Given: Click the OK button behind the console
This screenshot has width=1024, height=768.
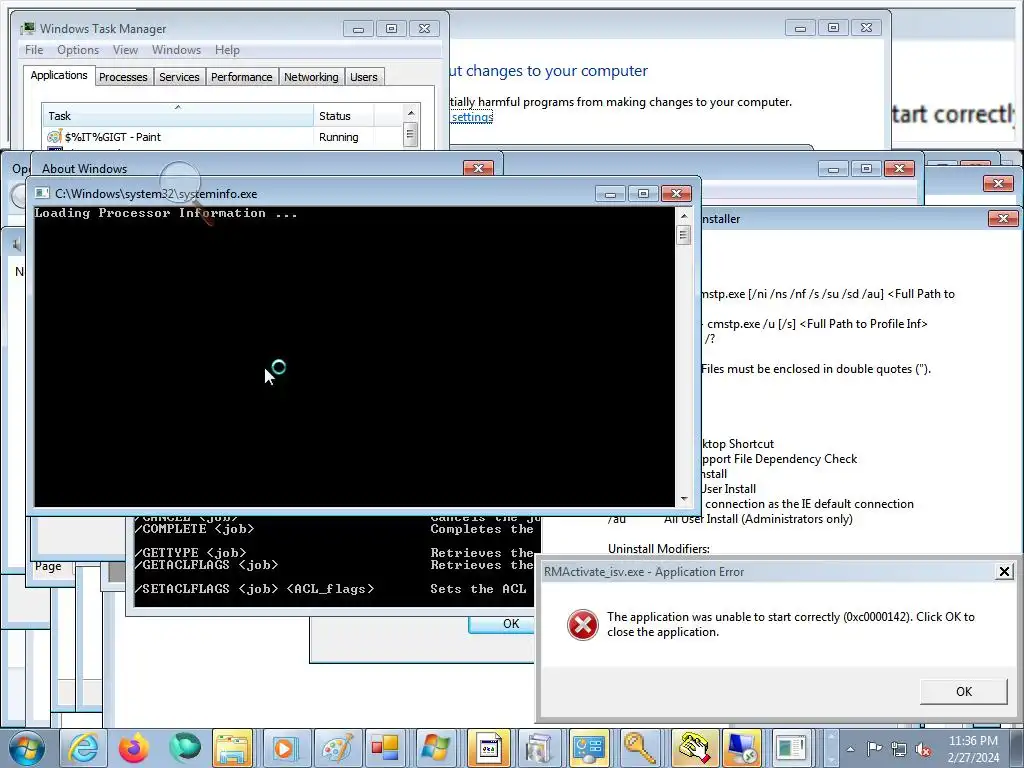Looking at the screenshot, I should 502,624.
